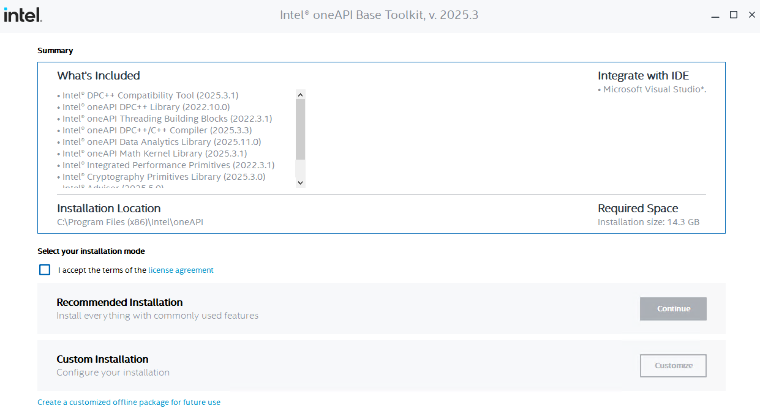Click the Integrate with IDE heading
The image size is (760, 408).
tap(643, 76)
